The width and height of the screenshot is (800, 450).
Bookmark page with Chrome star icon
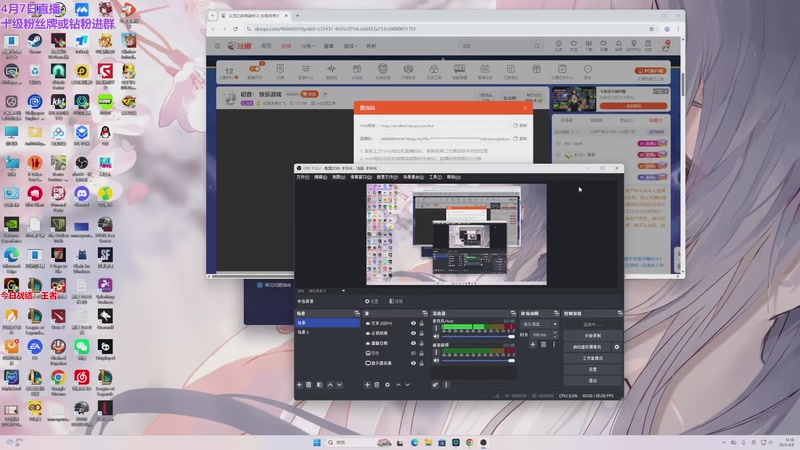pyautogui.click(x=652, y=29)
